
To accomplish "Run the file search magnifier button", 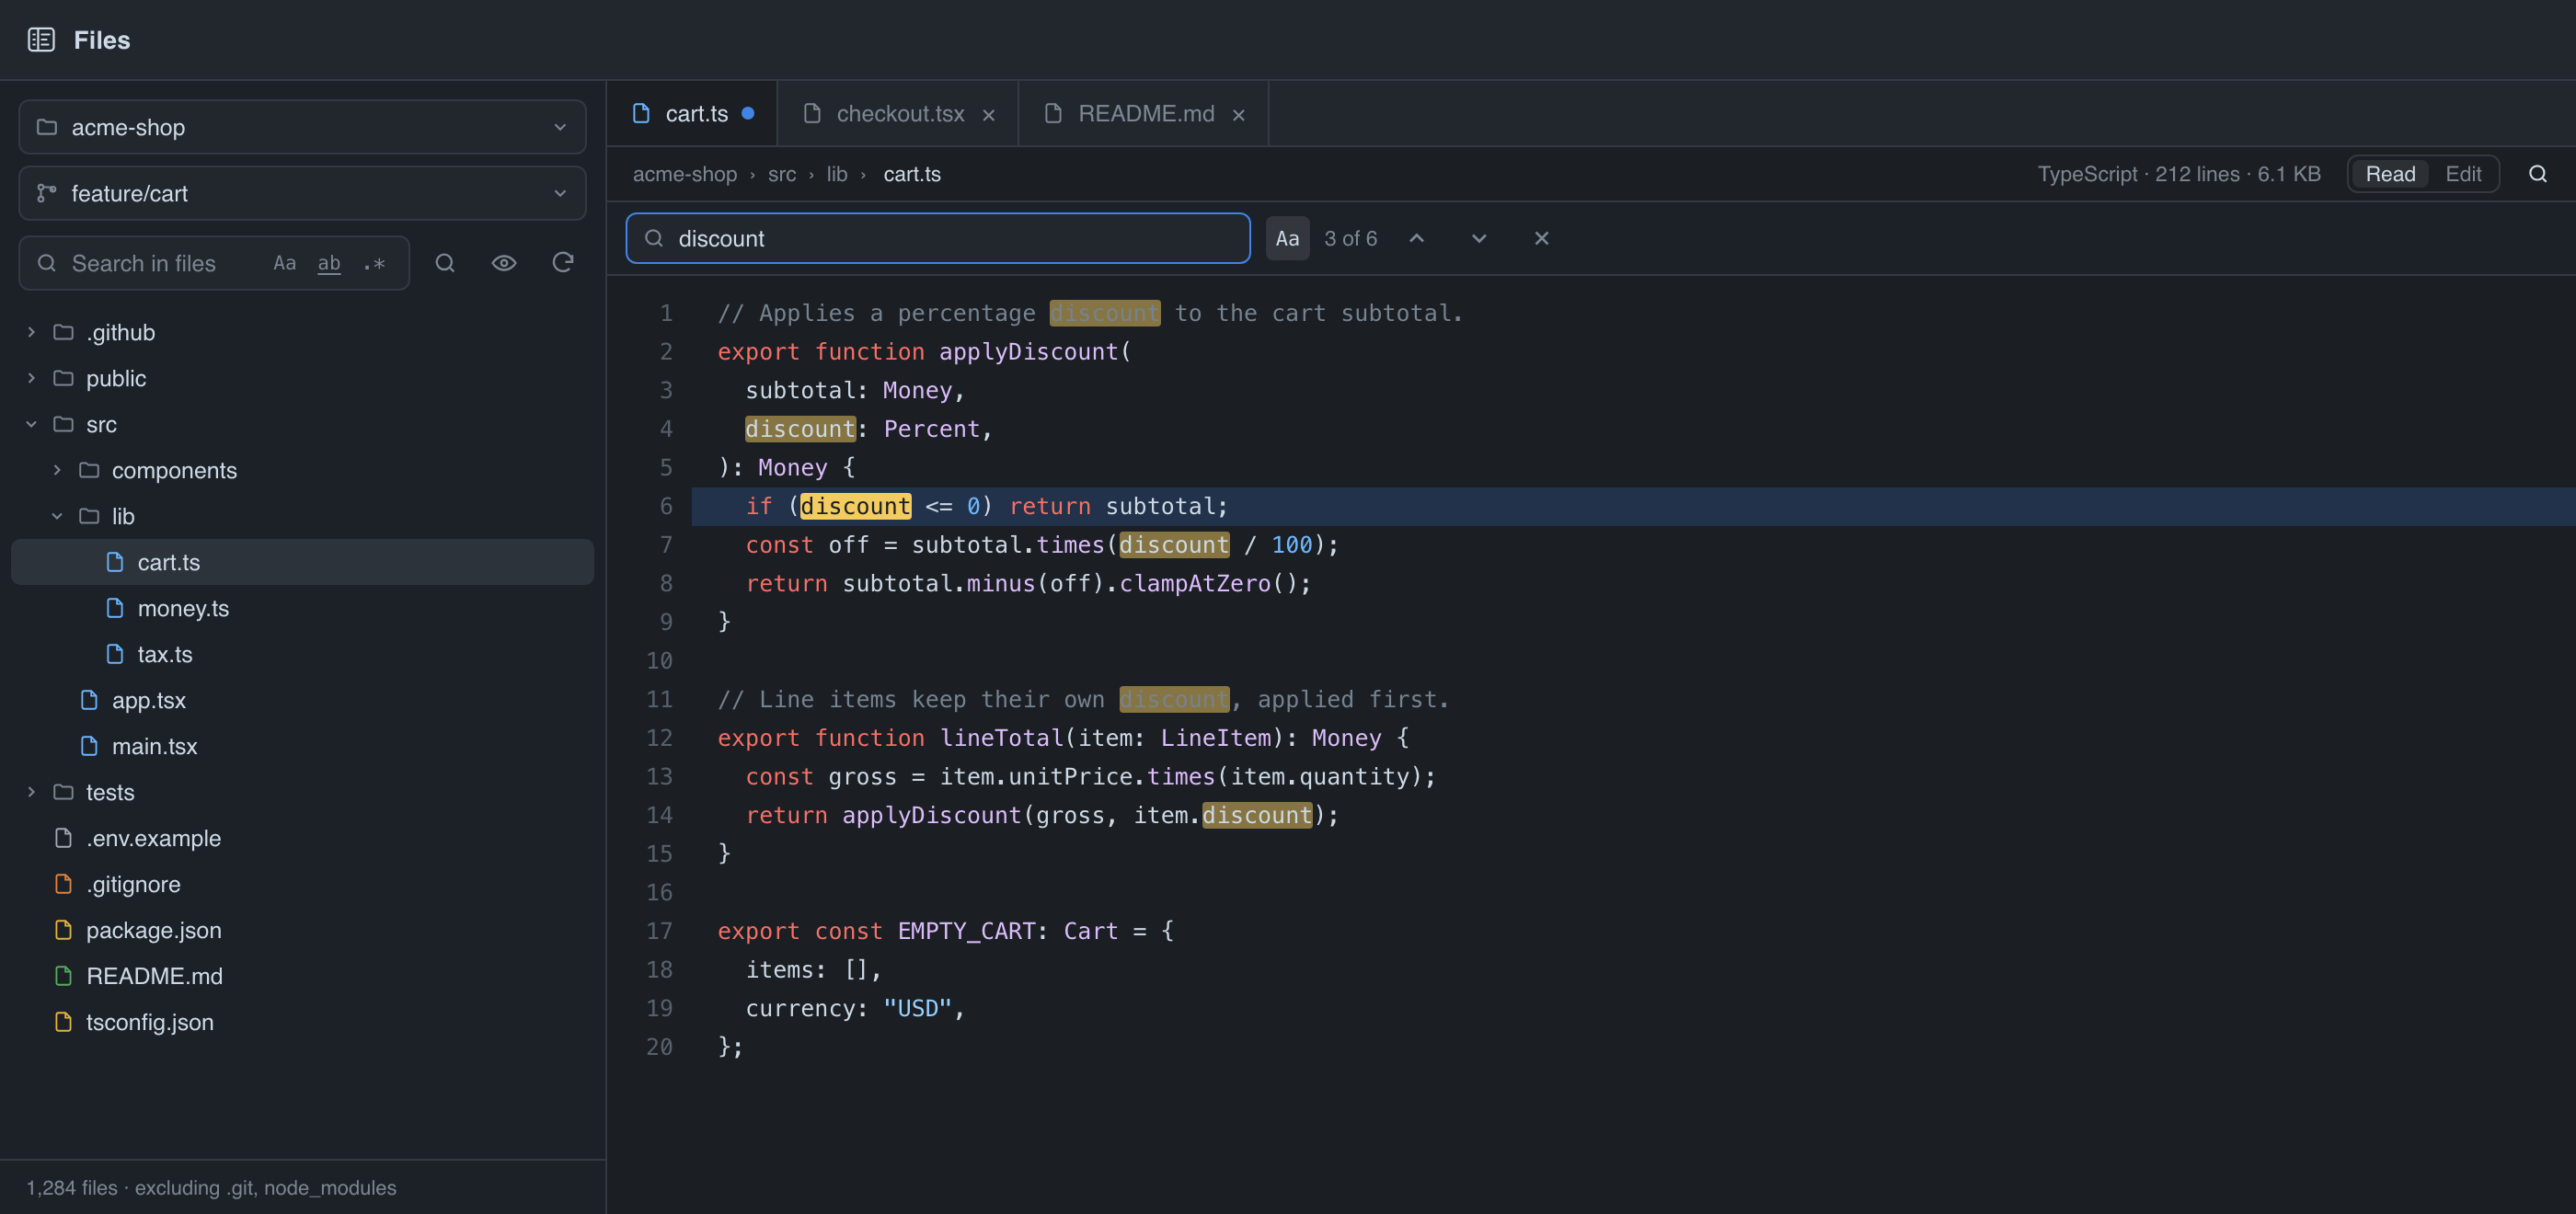I will pyautogui.click(x=445, y=263).
